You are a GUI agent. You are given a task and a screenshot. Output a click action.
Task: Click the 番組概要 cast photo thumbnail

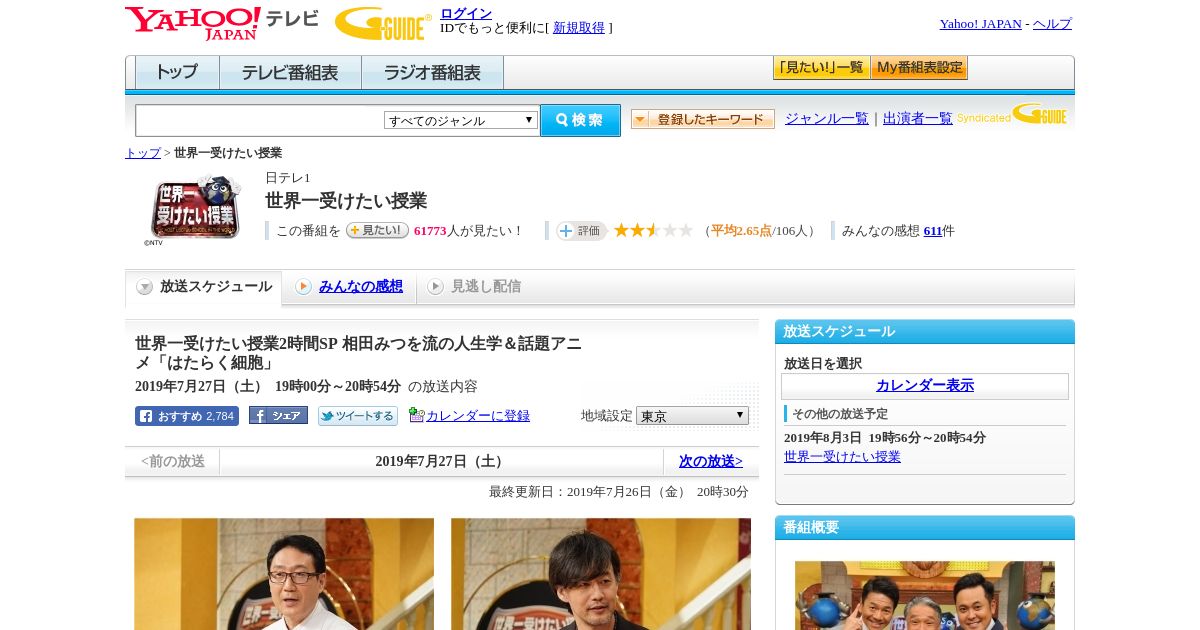(x=925, y=596)
